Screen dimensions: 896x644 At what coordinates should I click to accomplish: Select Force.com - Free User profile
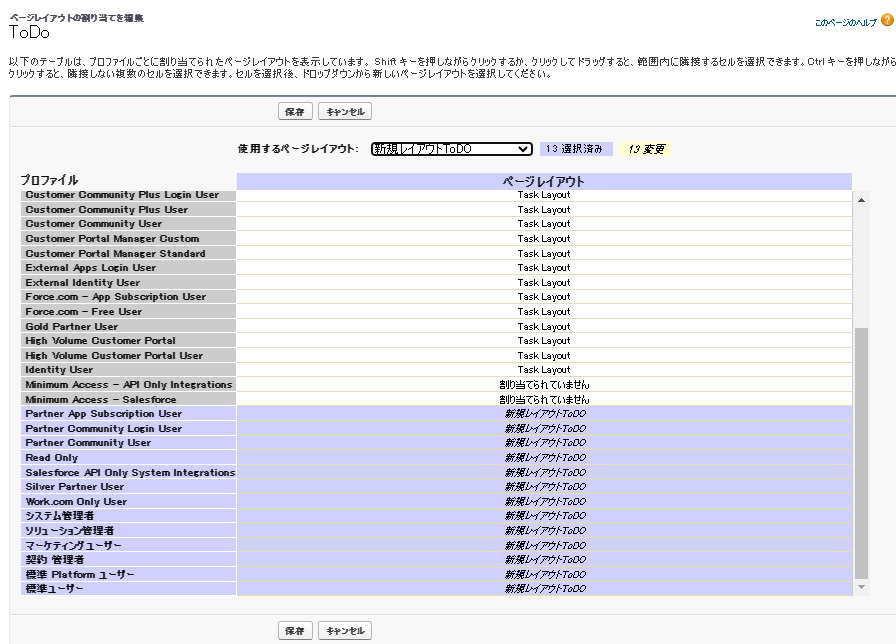[129, 311]
